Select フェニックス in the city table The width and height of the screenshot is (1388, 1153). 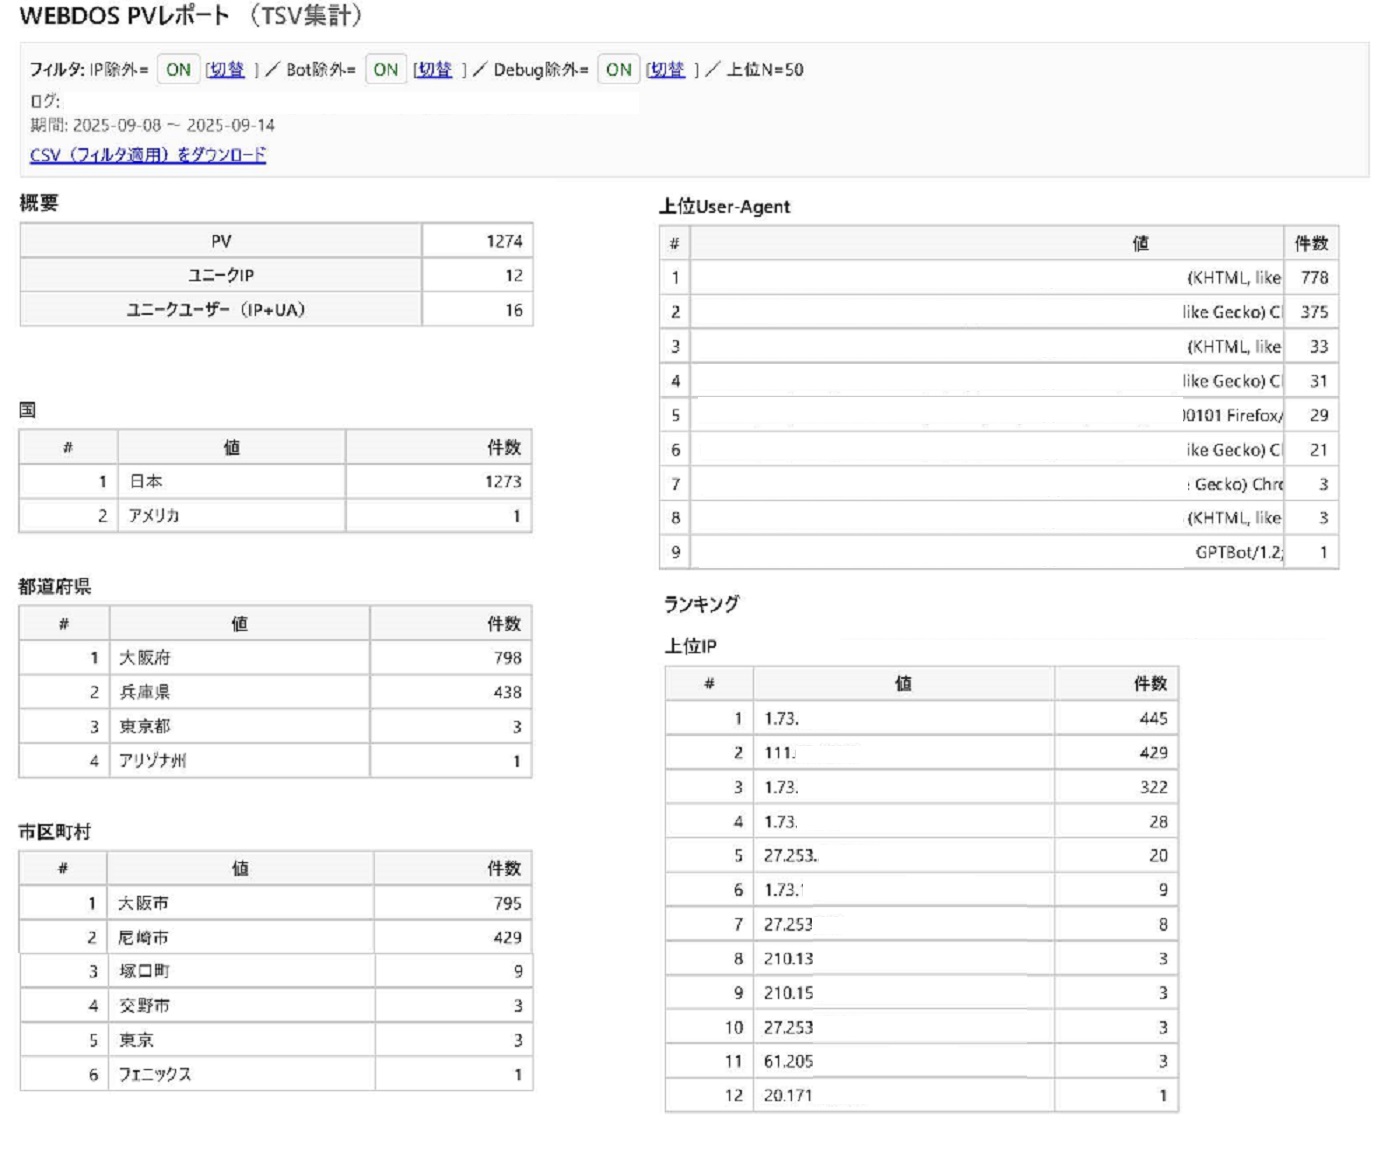pos(155,1075)
